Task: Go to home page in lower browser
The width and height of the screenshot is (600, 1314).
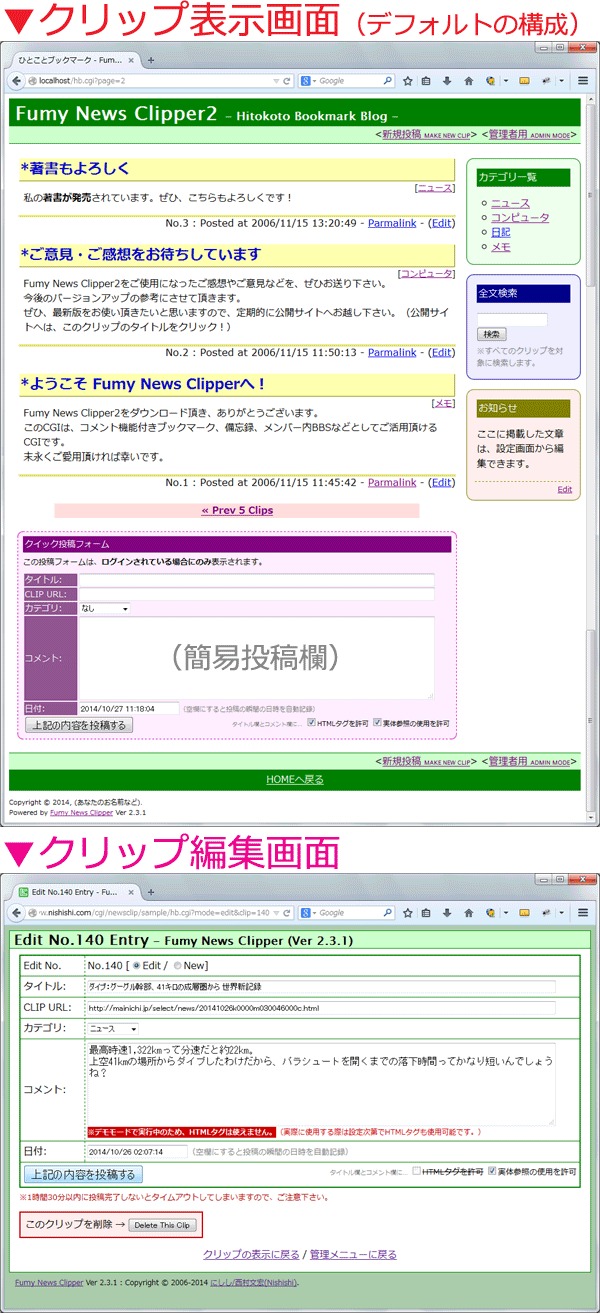Action: coord(468,912)
